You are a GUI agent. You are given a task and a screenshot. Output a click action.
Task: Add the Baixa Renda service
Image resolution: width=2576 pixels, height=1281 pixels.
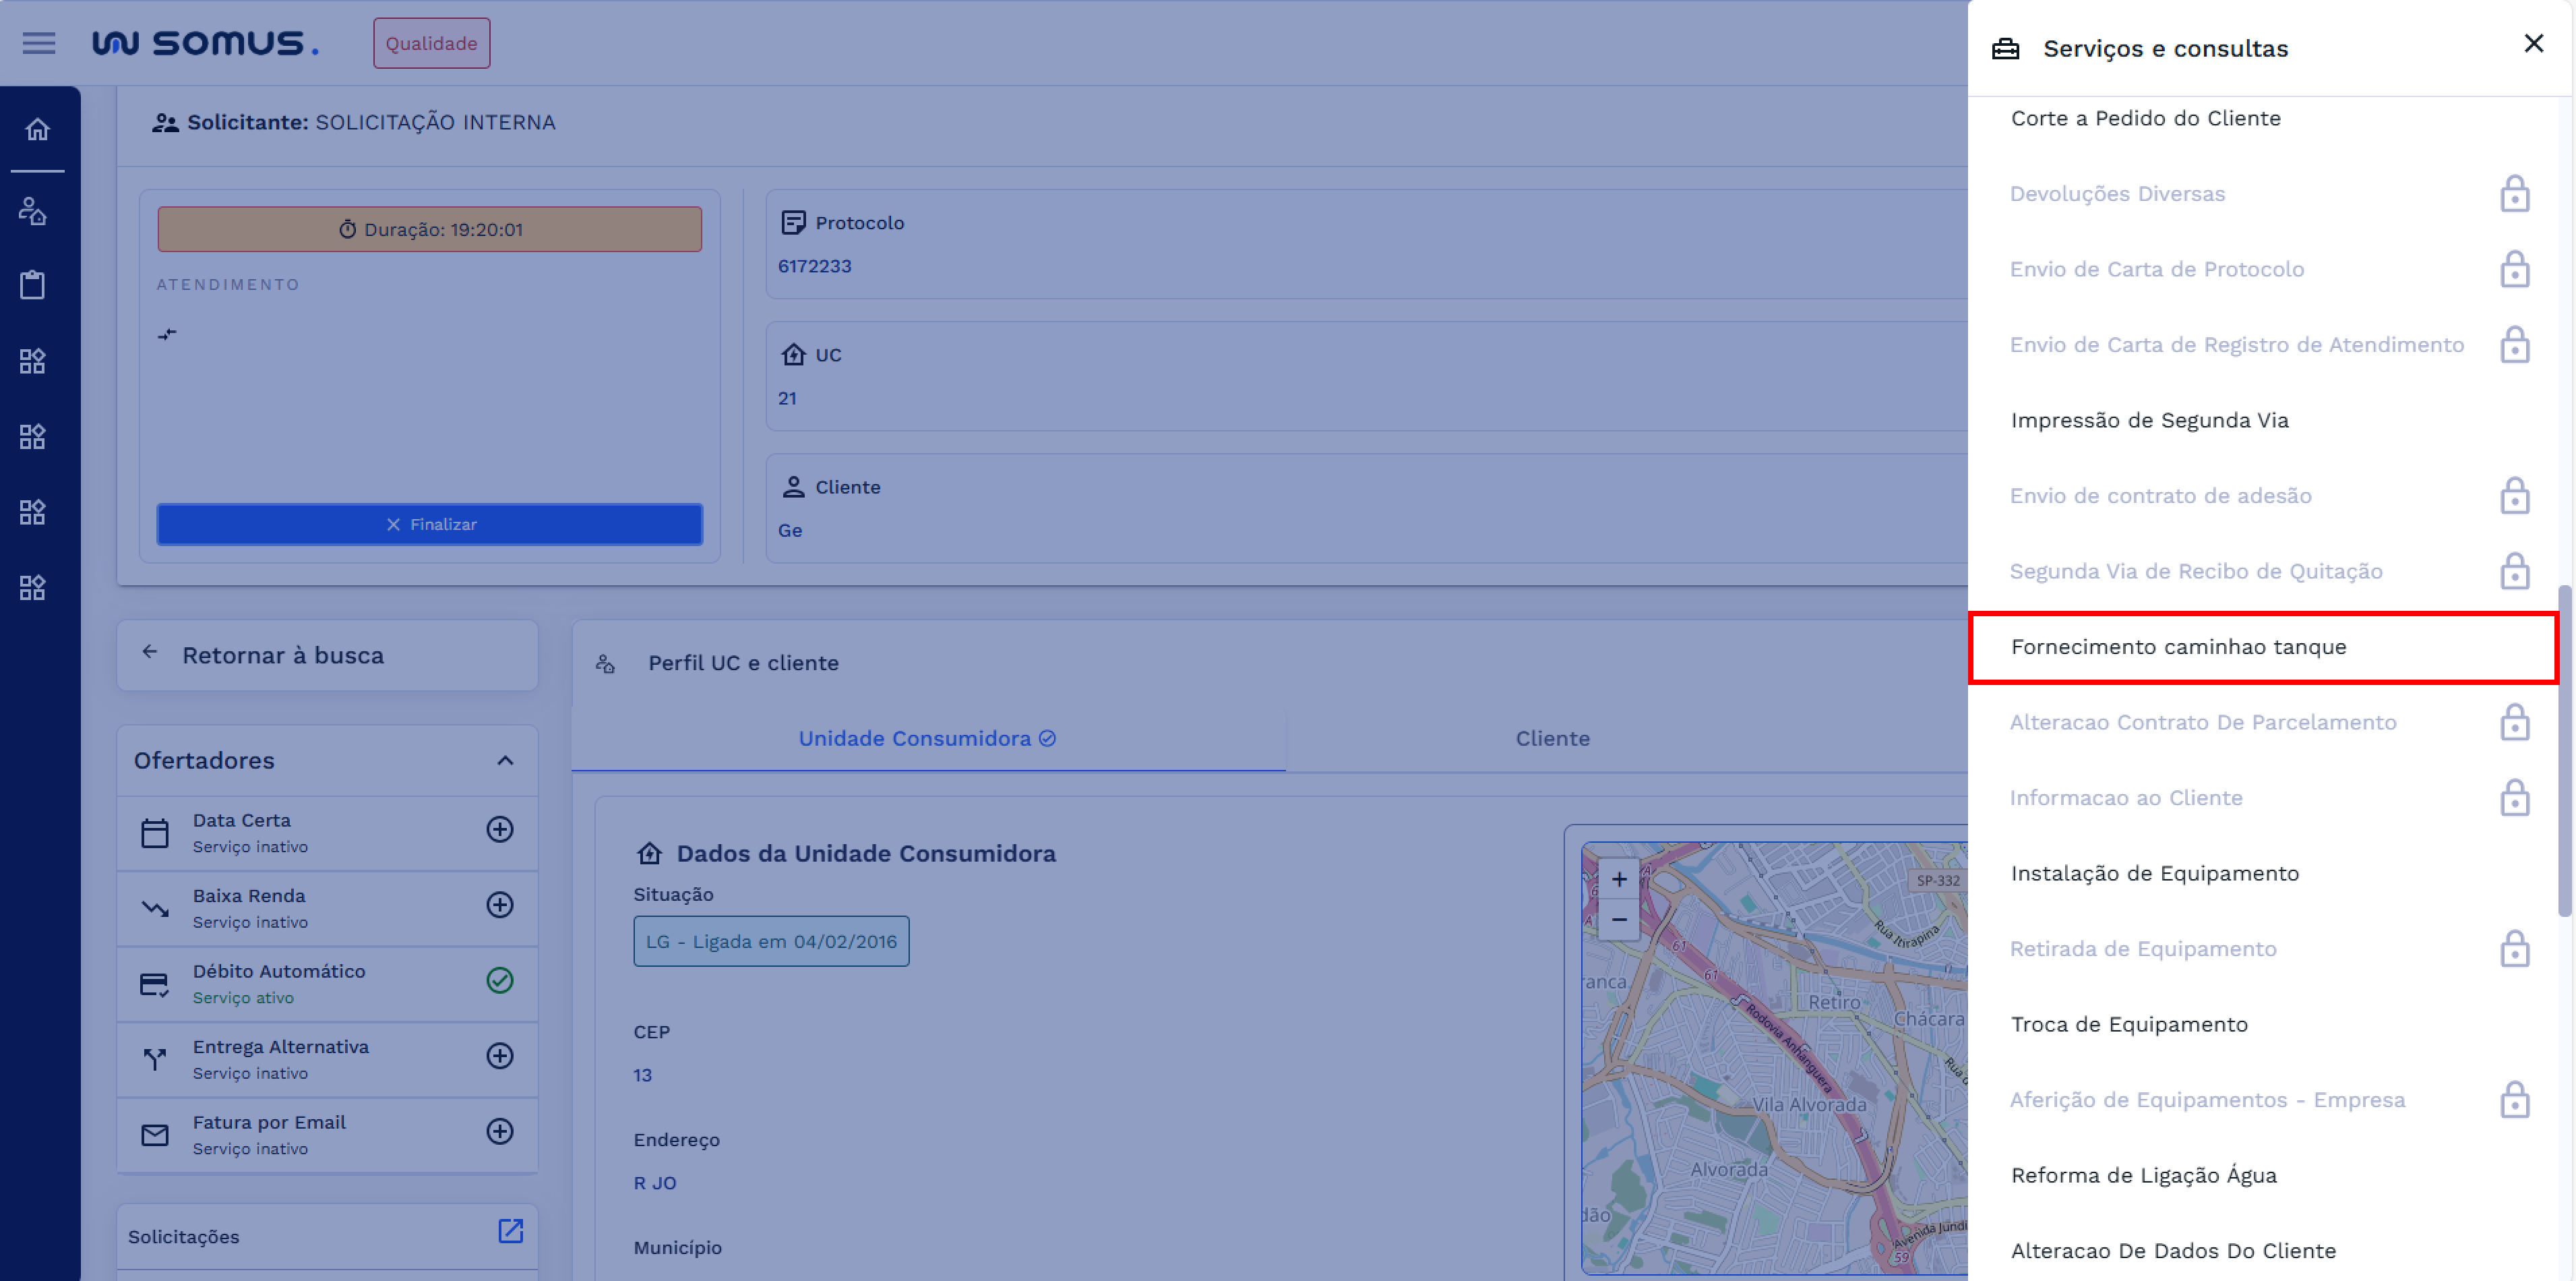500,905
